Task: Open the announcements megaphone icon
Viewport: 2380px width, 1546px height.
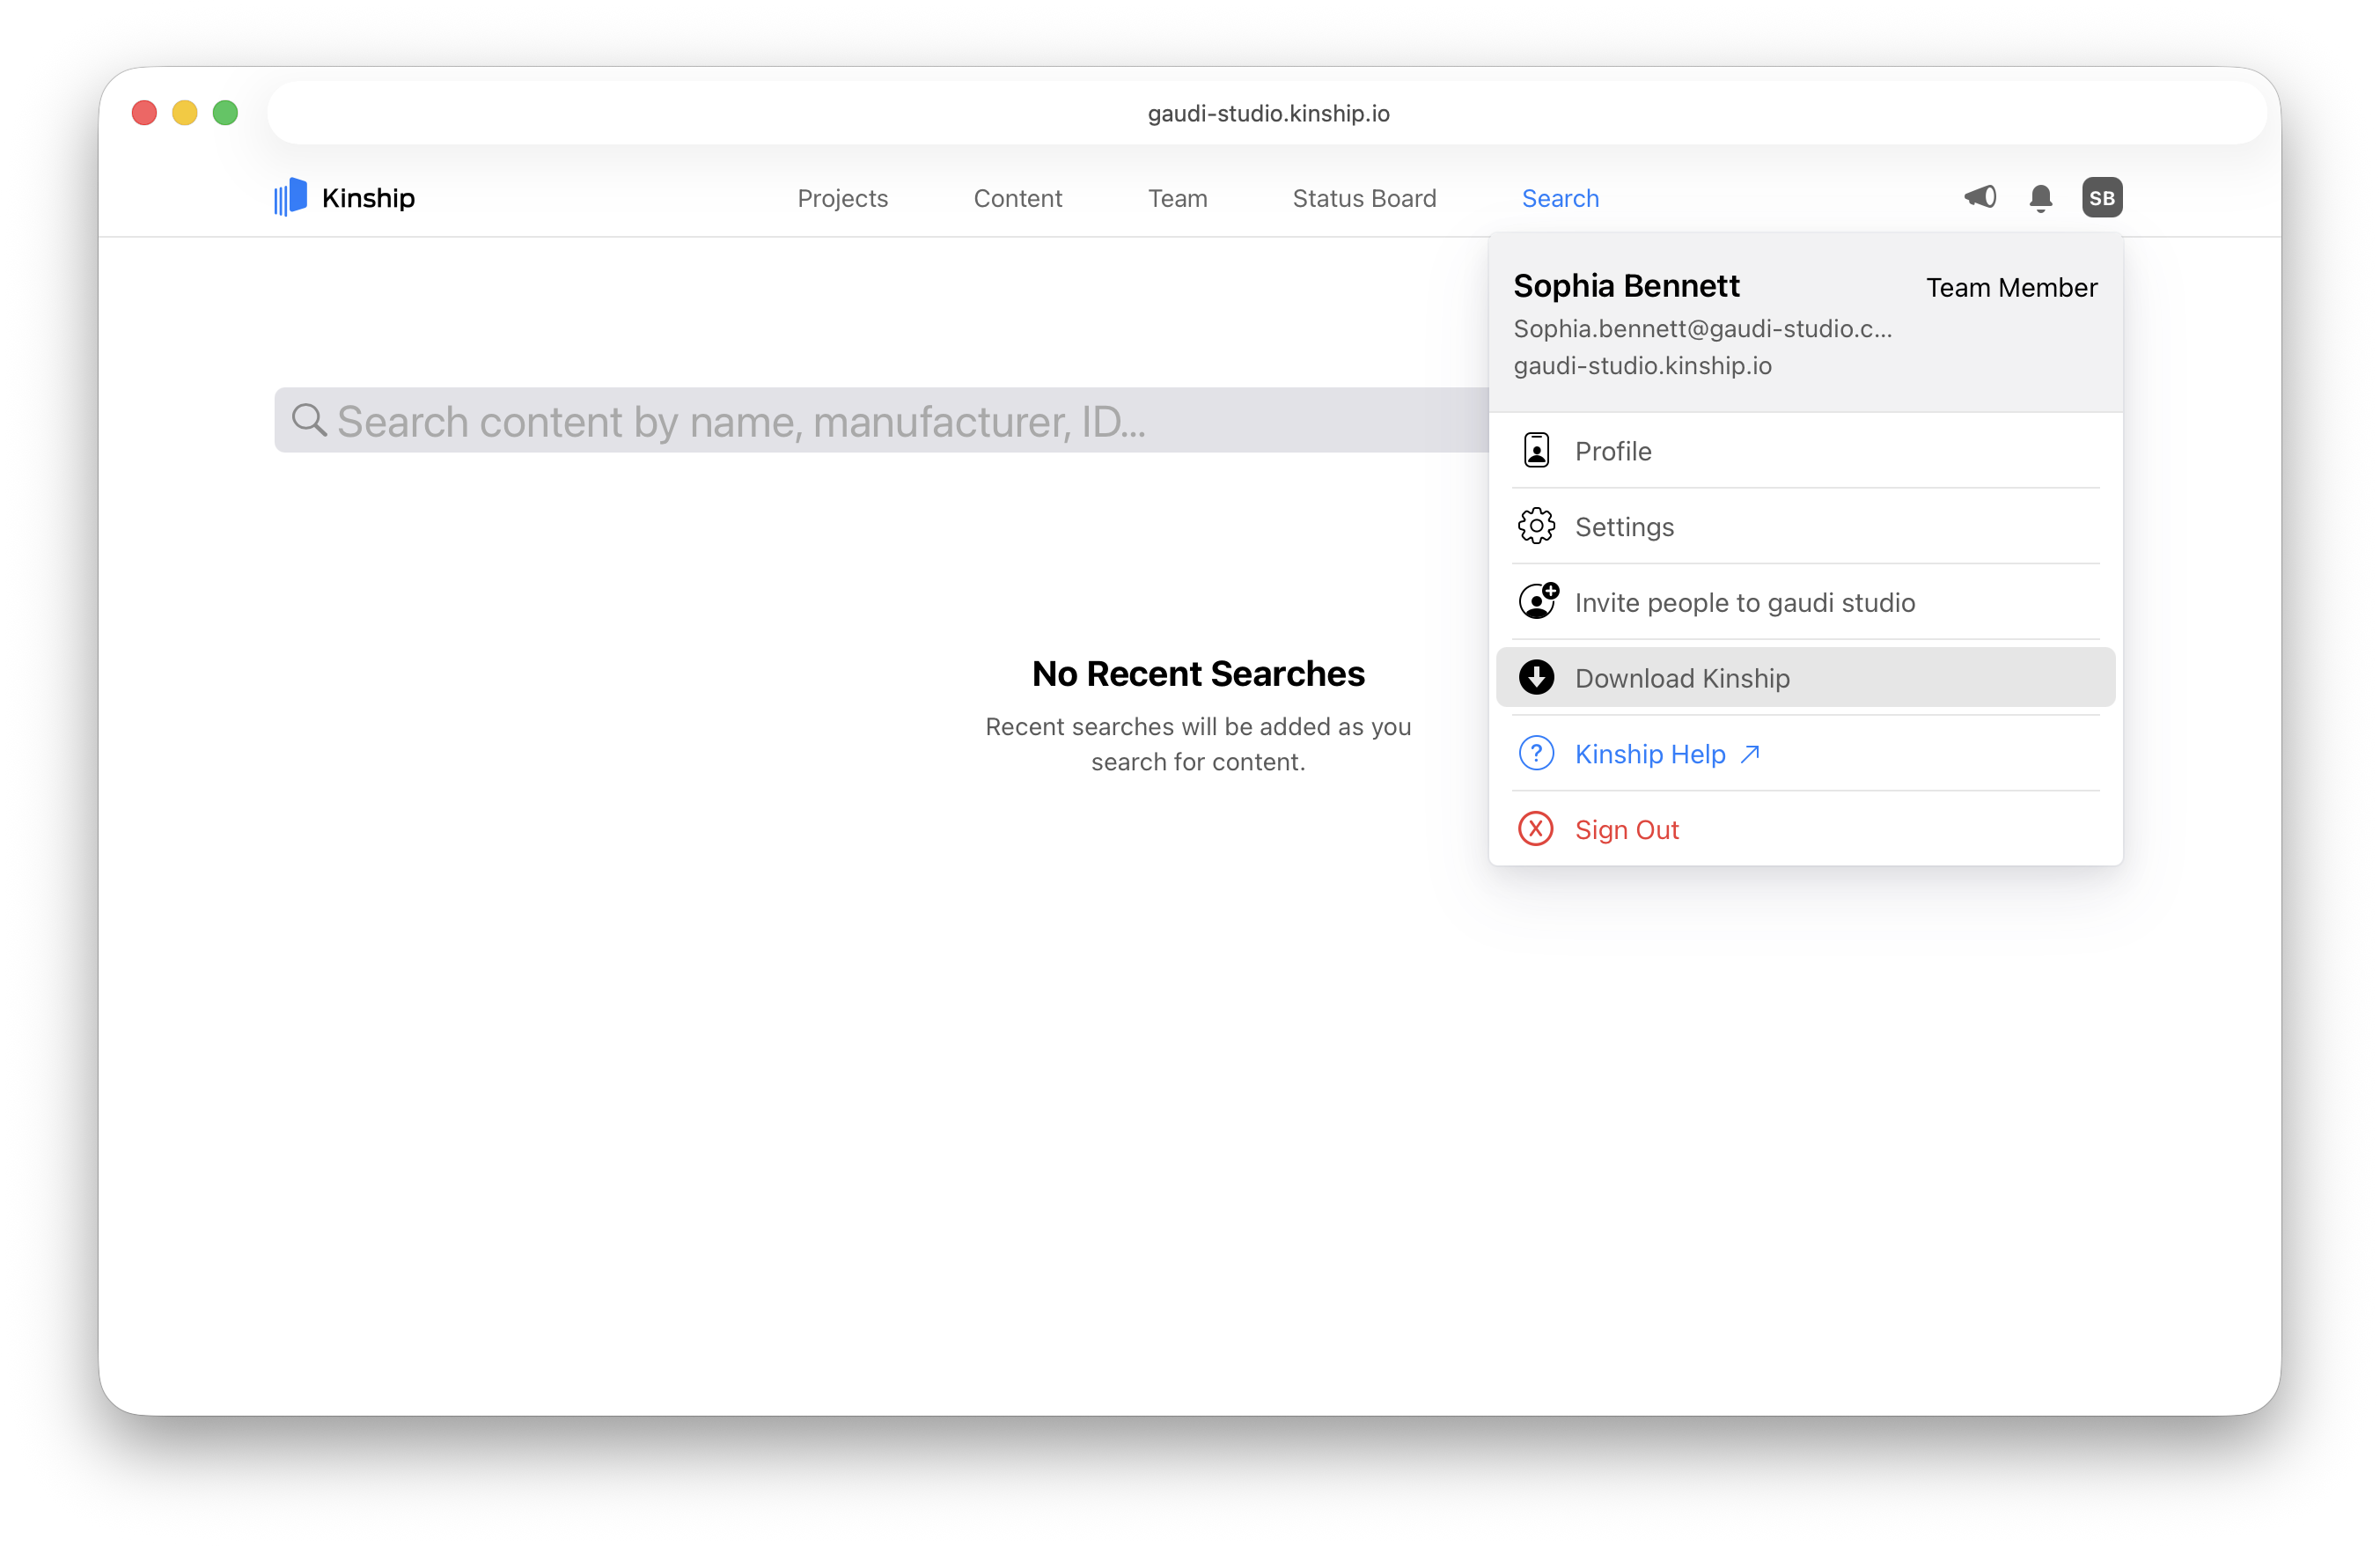Action: (1979, 197)
